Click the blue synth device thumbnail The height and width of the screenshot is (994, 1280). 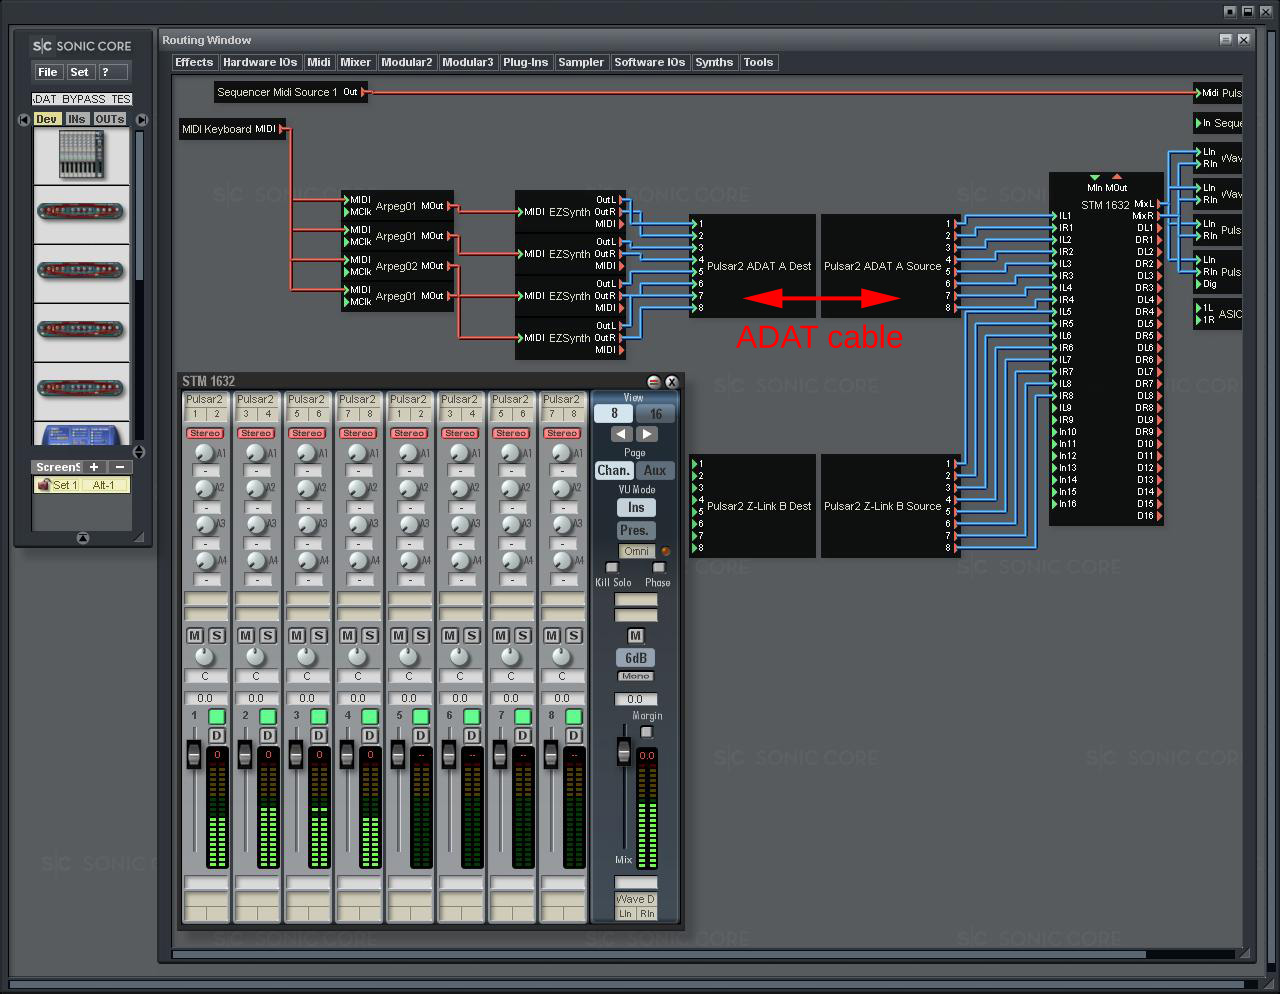[81, 435]
